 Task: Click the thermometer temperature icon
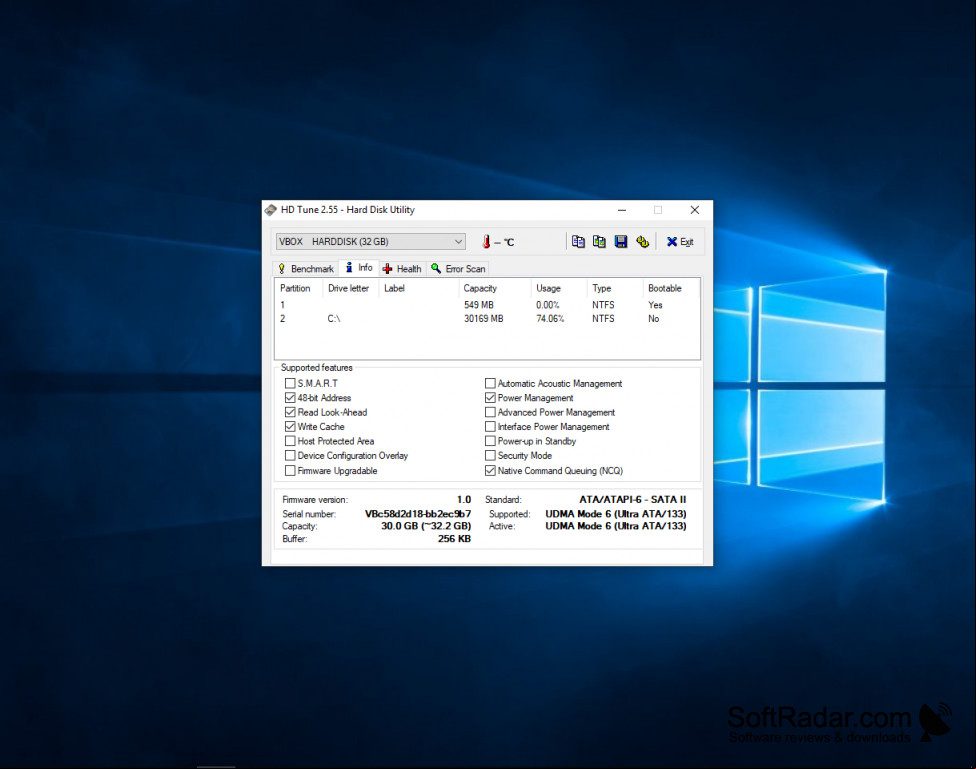coord(486,242)
